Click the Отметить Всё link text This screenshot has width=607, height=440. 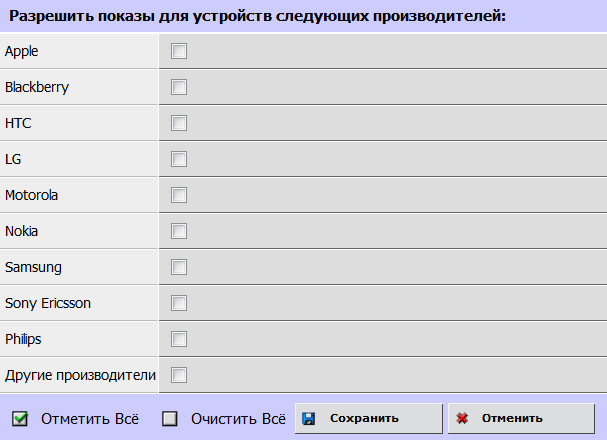pos(90,419)
